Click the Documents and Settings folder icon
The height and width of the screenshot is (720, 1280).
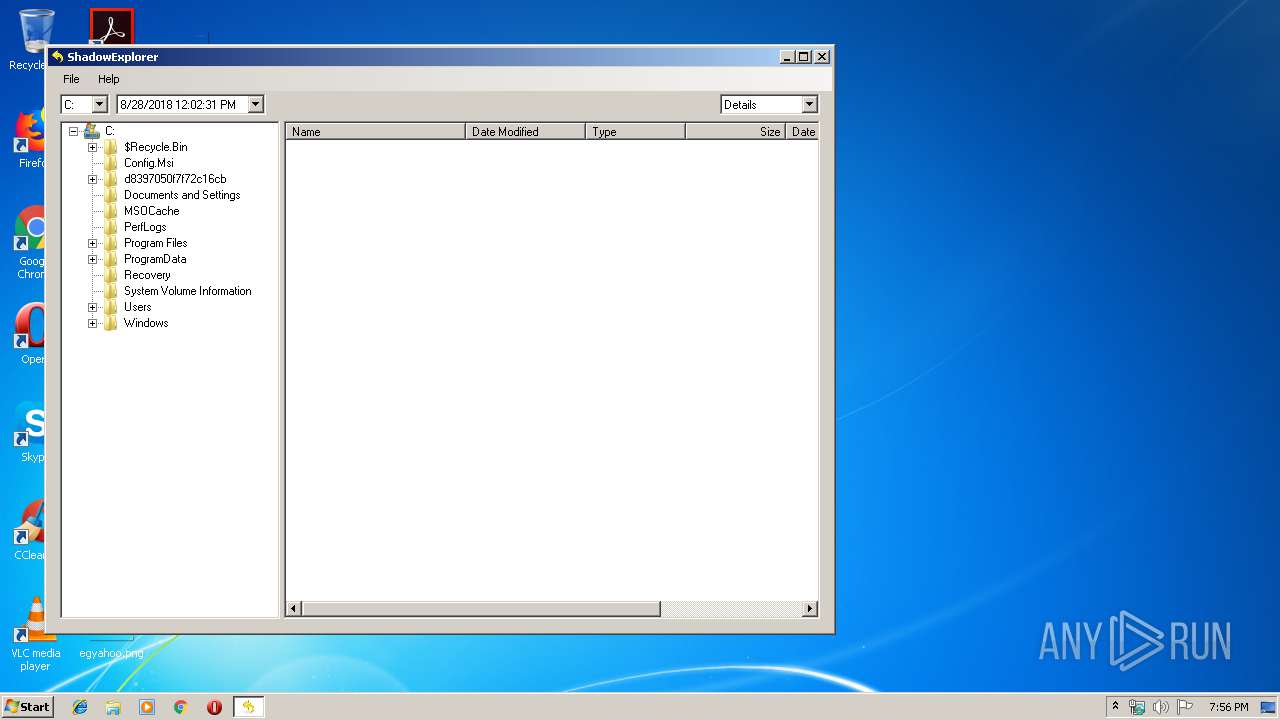pyautogui.click(x=110, y=195)
